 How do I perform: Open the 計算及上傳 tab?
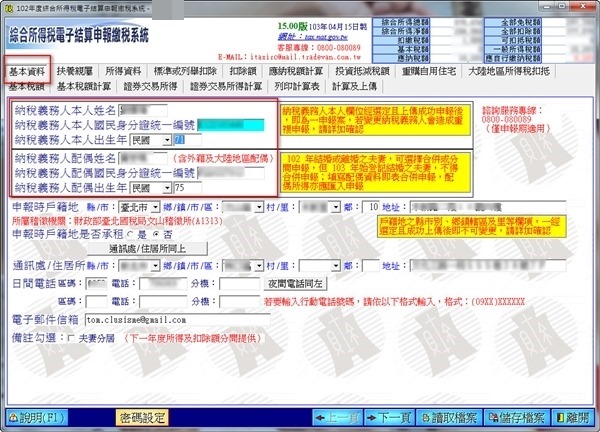354,86
